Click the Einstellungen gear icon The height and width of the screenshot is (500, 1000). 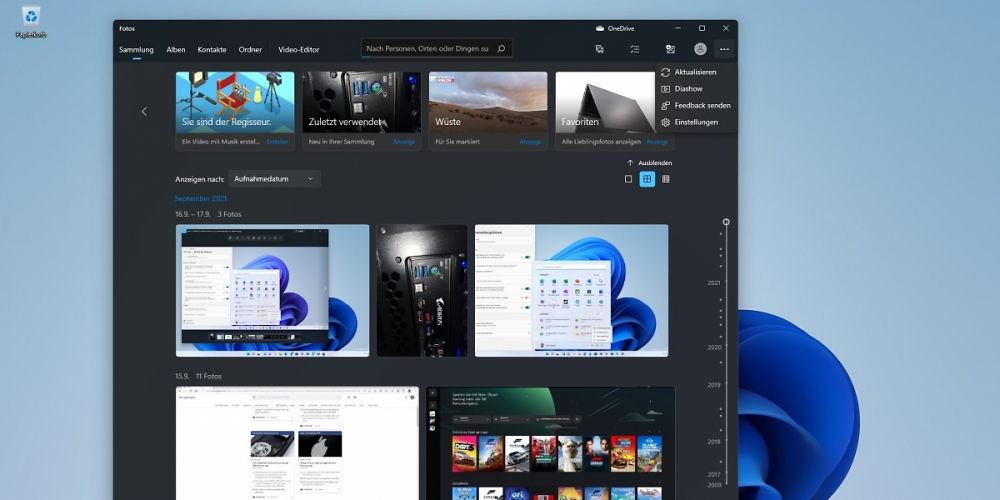(666, 122)
